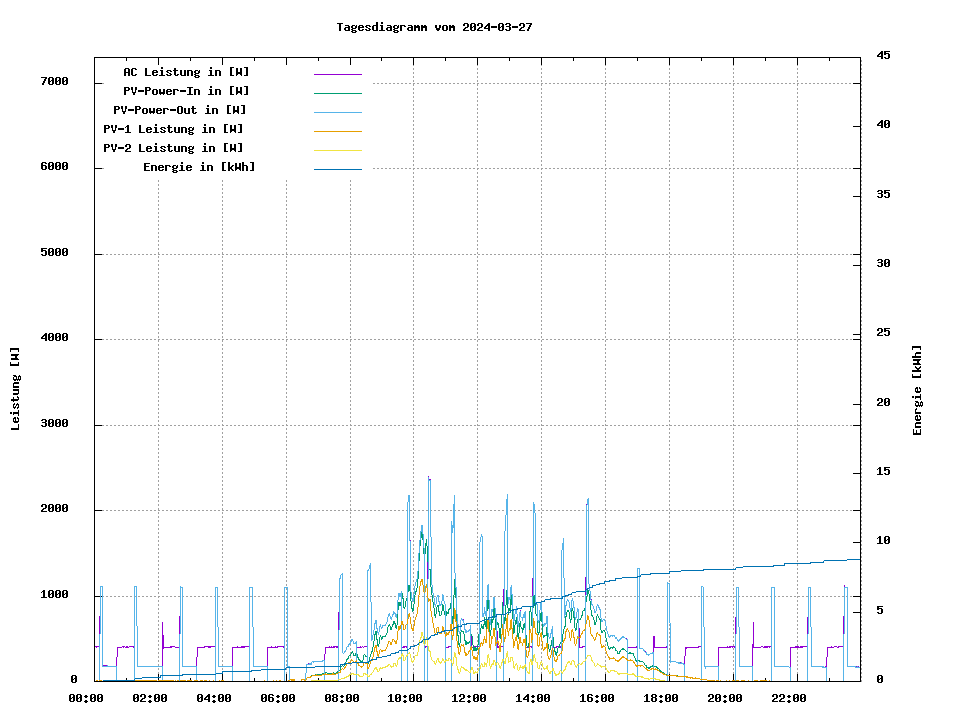
Task: Click the purple AC Leistung legend line
Action: [337, 74]
